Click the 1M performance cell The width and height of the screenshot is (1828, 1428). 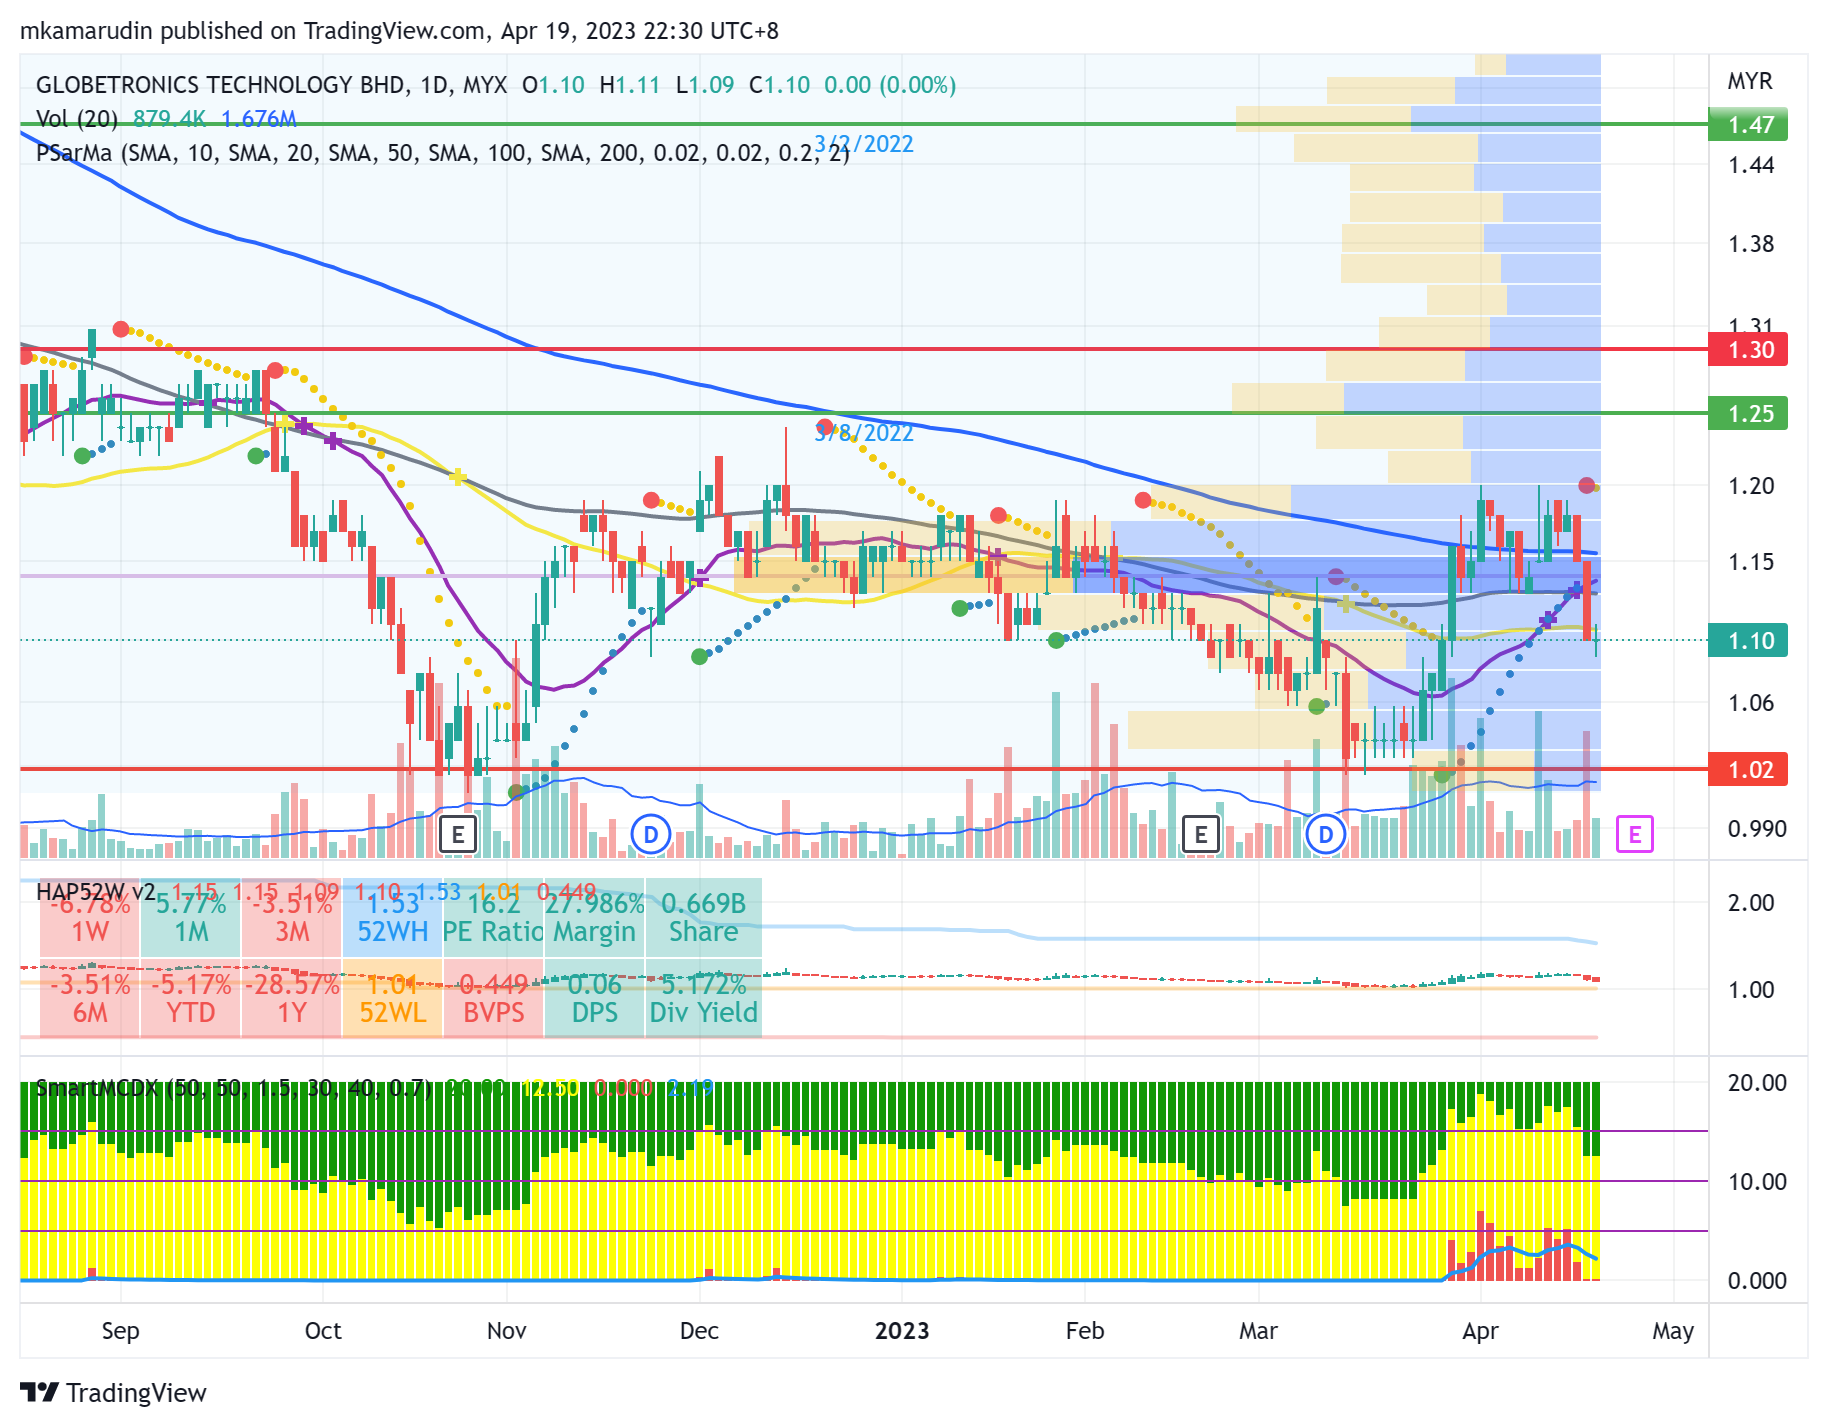(191, 918)
